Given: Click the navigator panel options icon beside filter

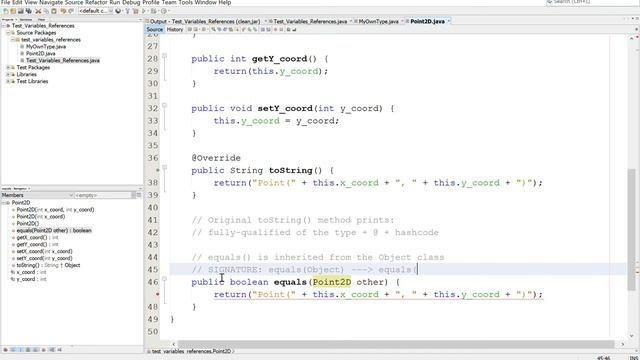Looking at the screenshot, I should point(139,195).
